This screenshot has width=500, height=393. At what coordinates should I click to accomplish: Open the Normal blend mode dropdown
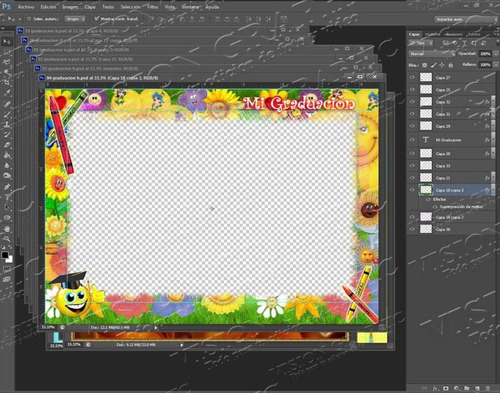point(432,54)
